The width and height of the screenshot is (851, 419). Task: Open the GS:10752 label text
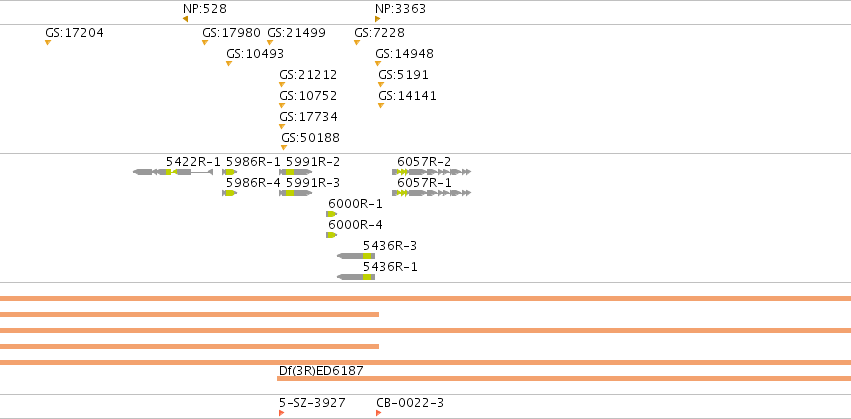[x=308, y=96]
